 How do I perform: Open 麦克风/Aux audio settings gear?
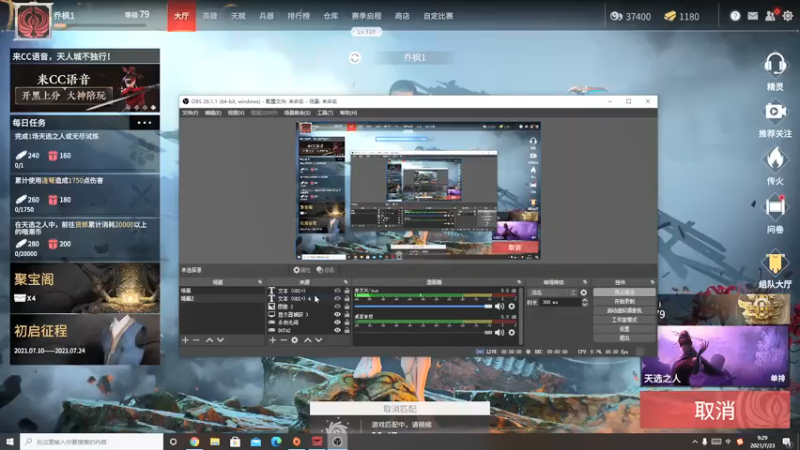pos(512,306)
